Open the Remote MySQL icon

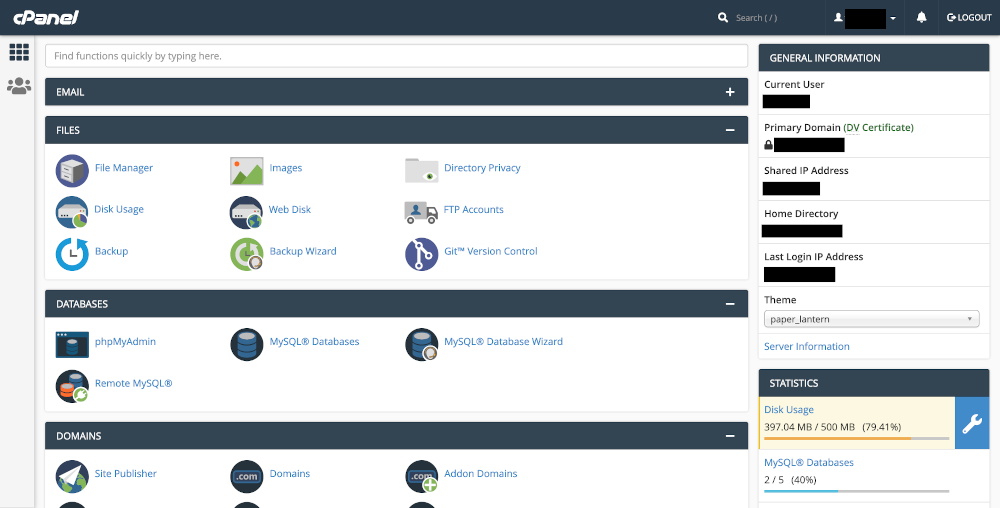click(x=72, y=386)
